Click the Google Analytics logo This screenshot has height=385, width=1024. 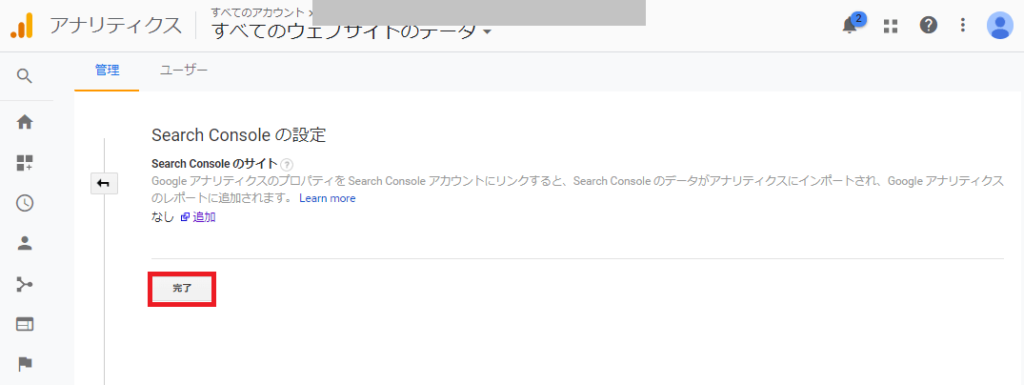tap(22, 25)
